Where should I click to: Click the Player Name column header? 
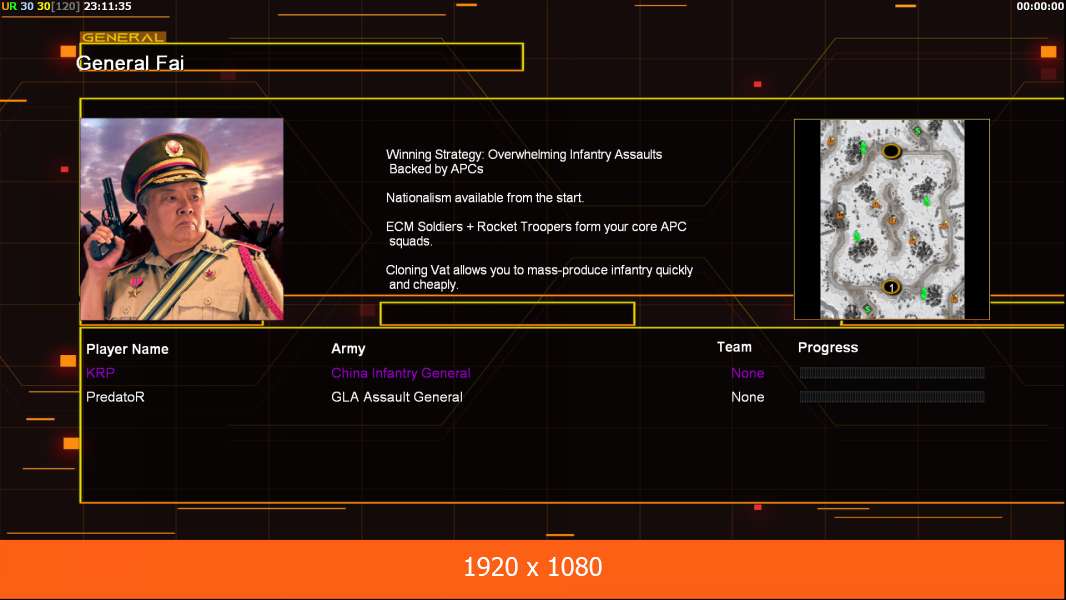(127, 349)
